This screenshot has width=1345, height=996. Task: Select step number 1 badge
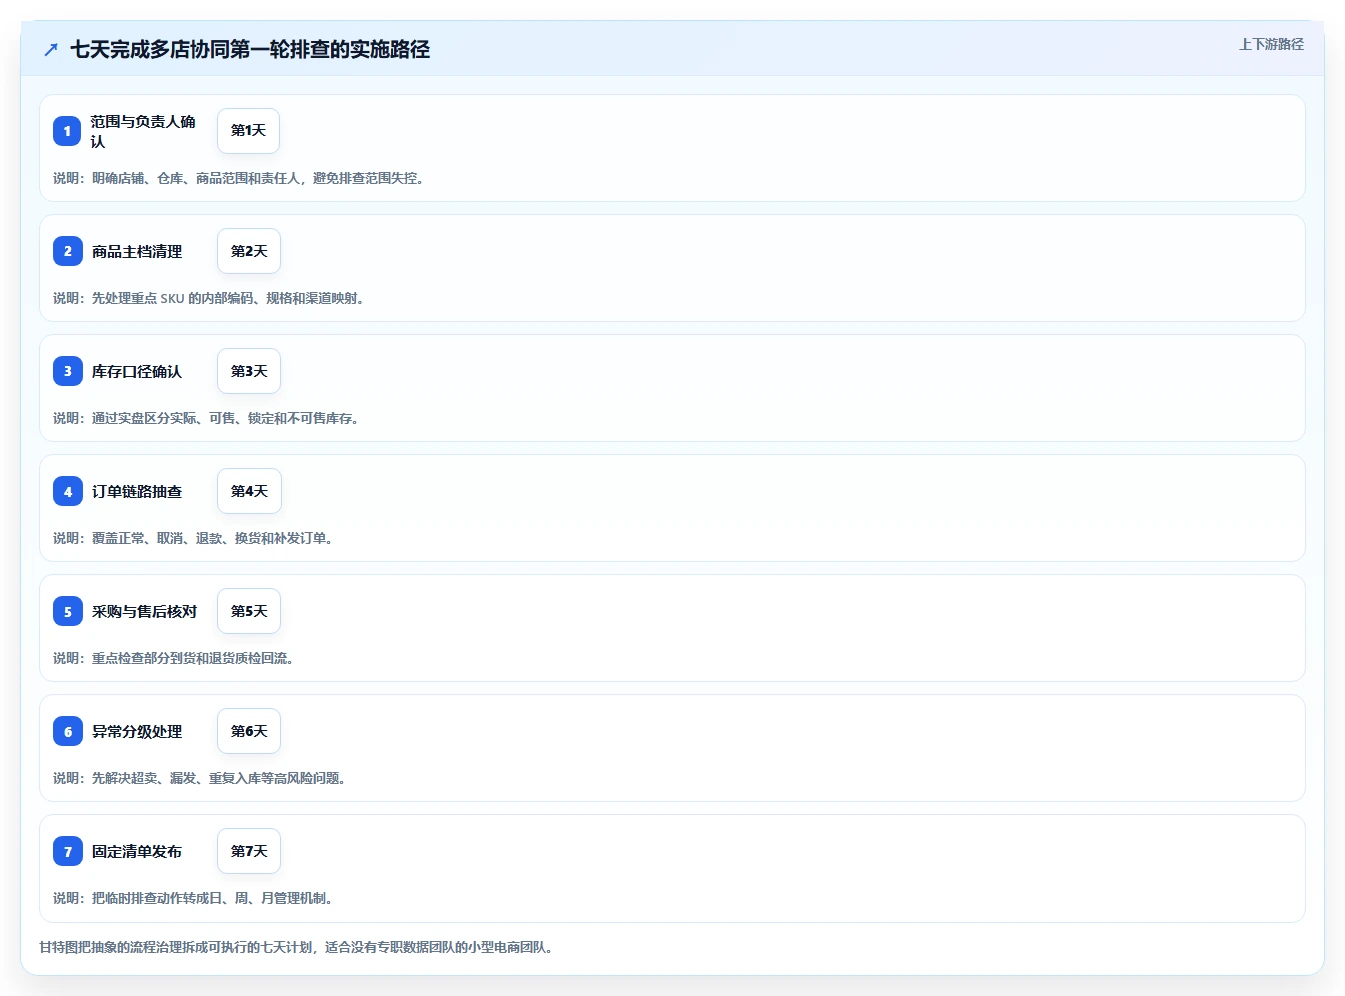coord(67,131)
